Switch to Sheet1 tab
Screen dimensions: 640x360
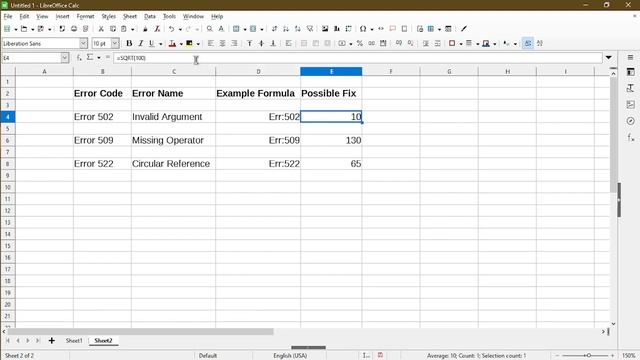(74, 340)
